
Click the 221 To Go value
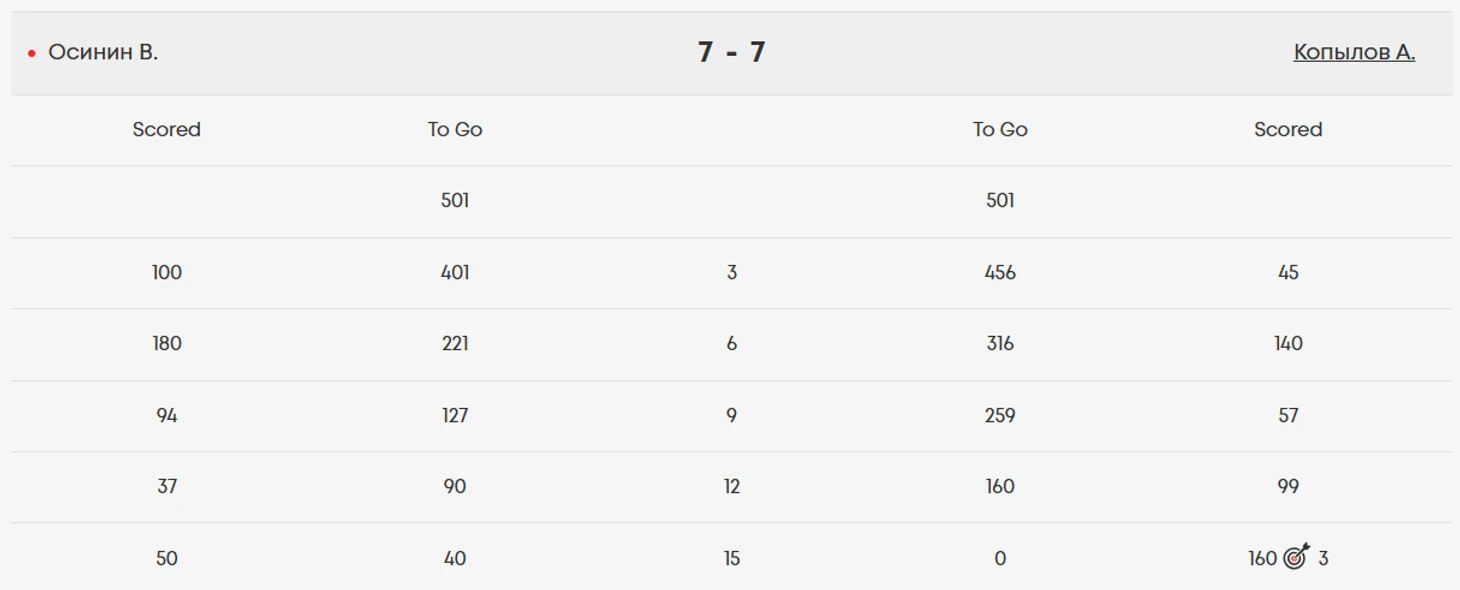(x=455, y=343)
